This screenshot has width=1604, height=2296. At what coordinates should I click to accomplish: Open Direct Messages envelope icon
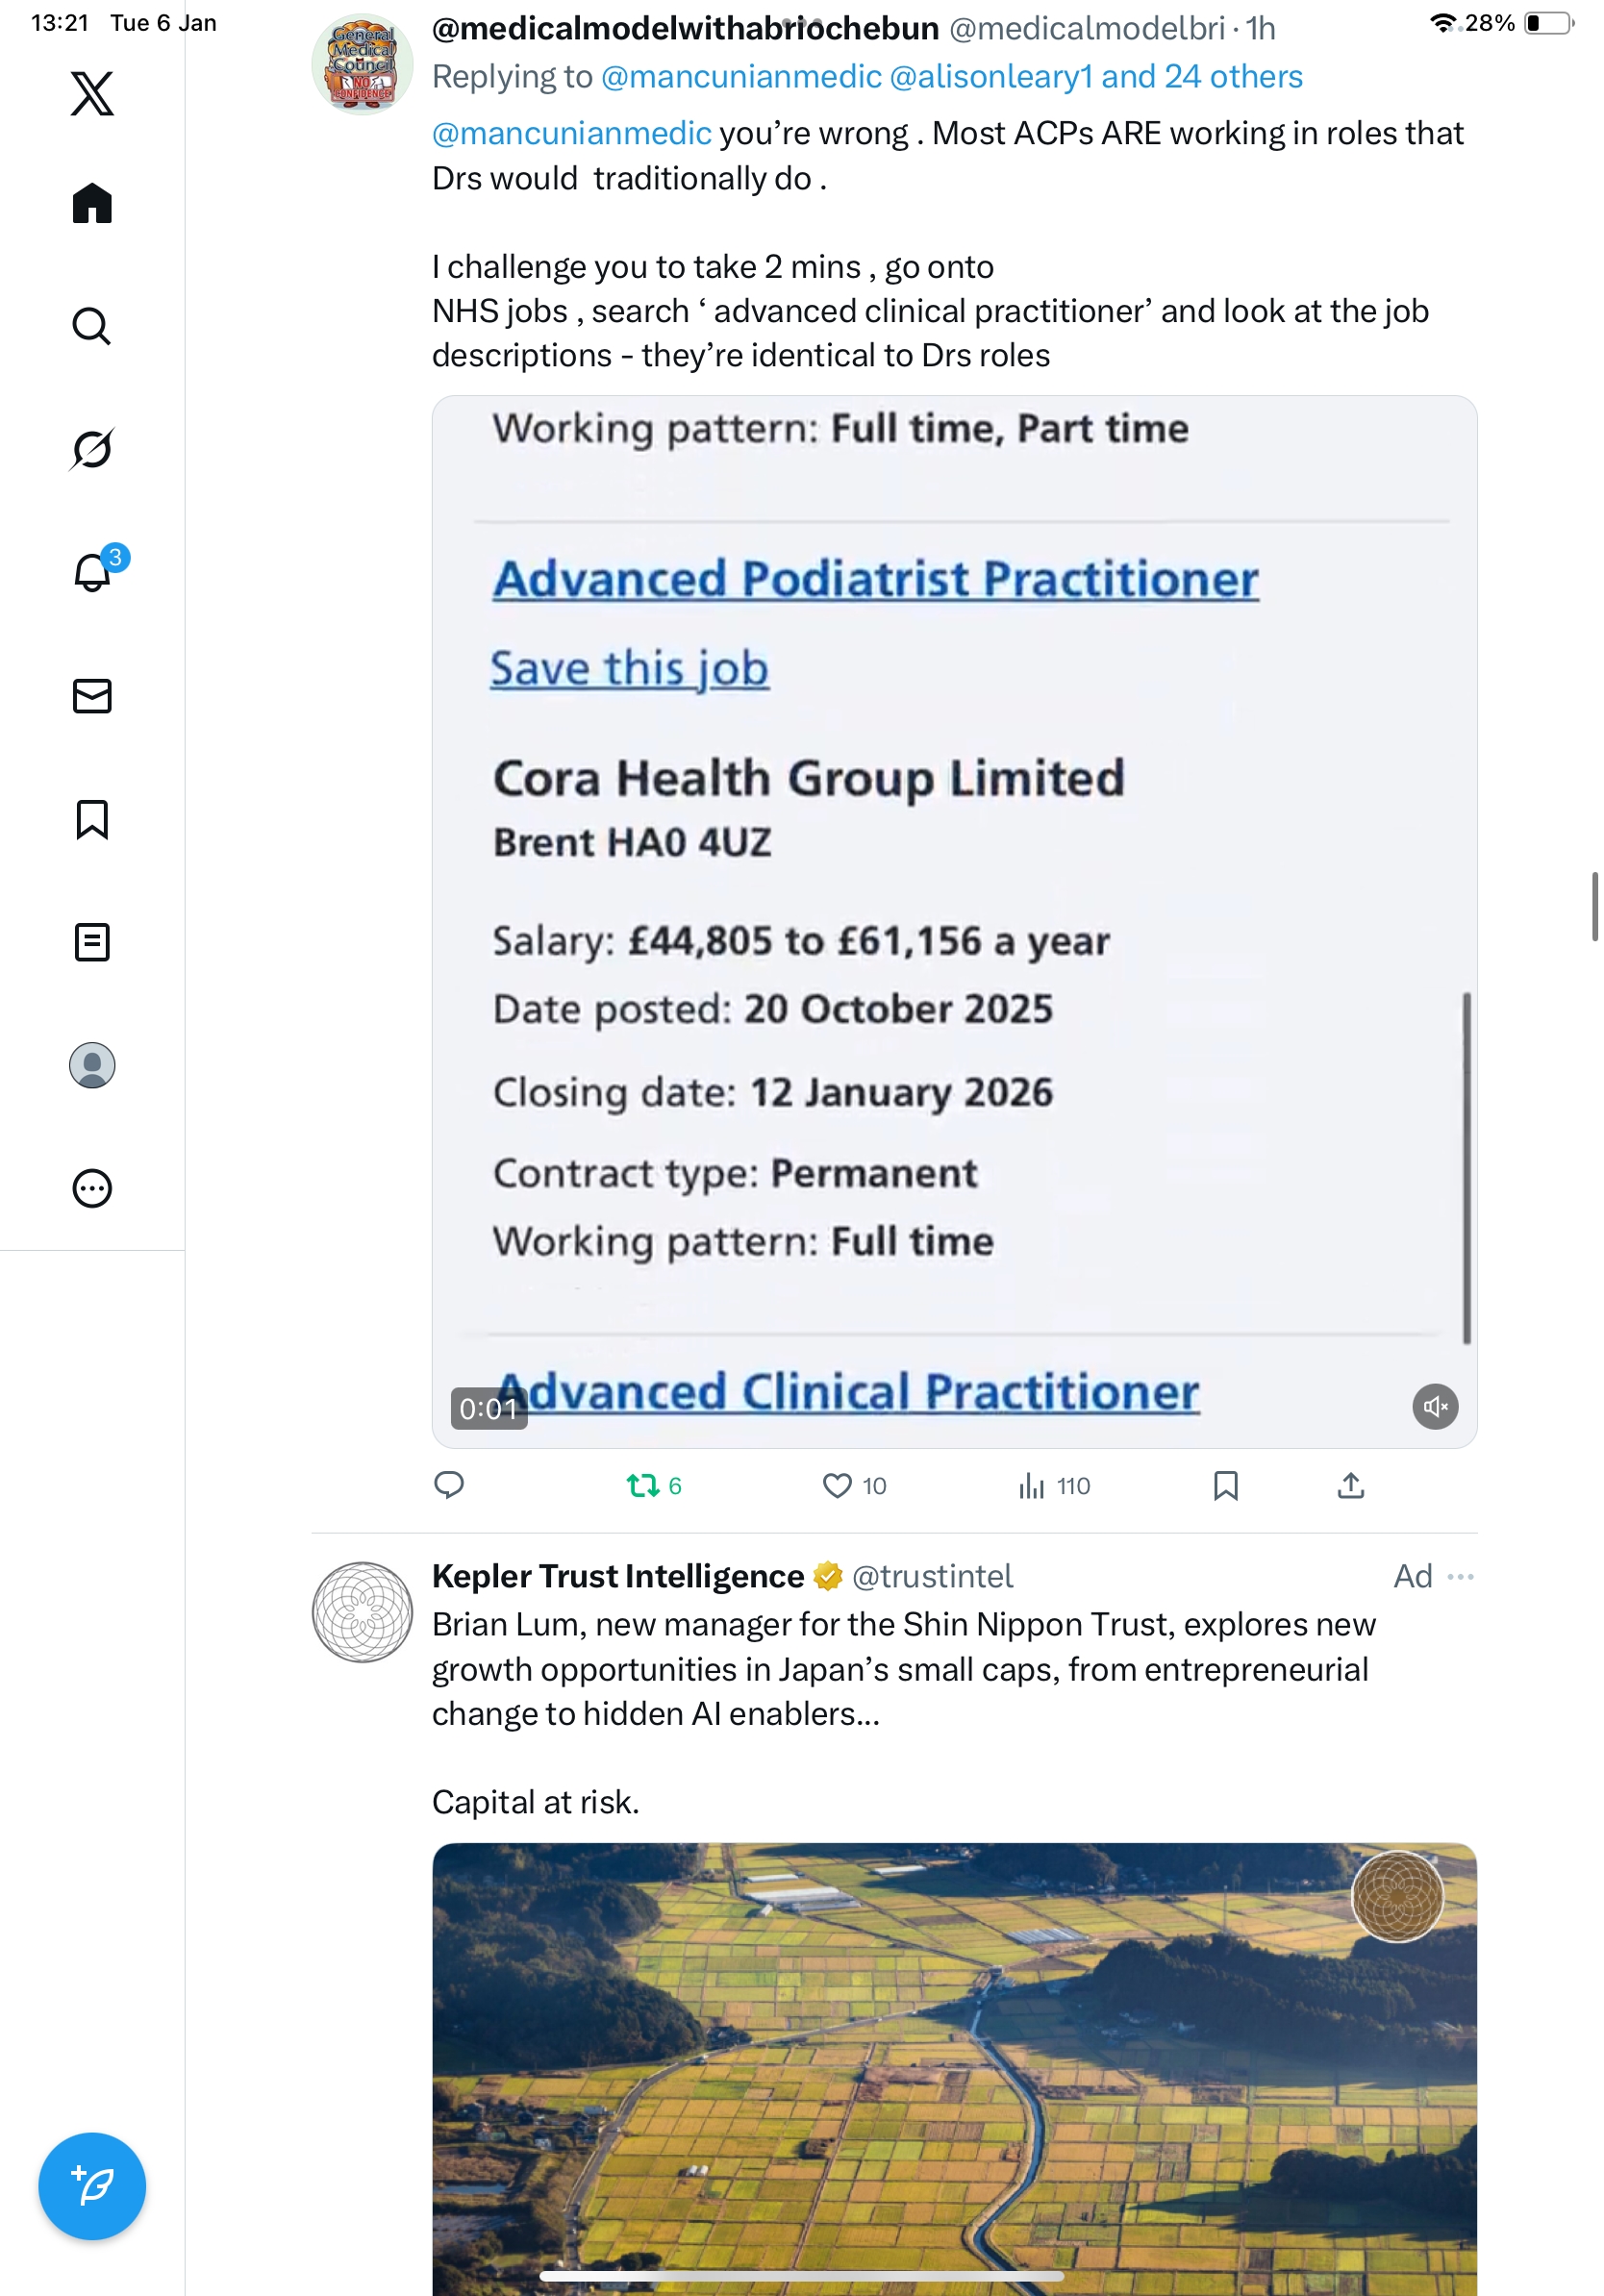tap(92, 695)
